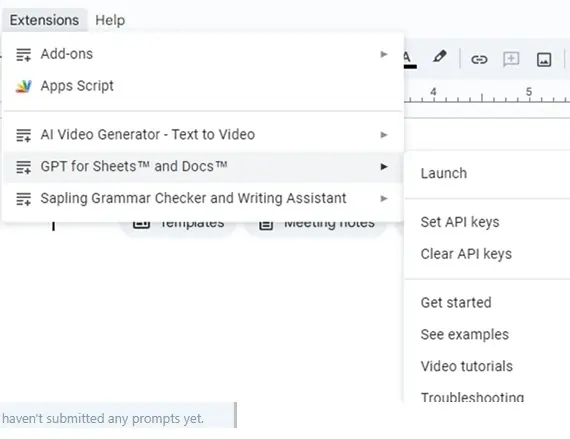Open the text color A tool
The width and height of the screenshot is (570, 439).
pos(410,59)
